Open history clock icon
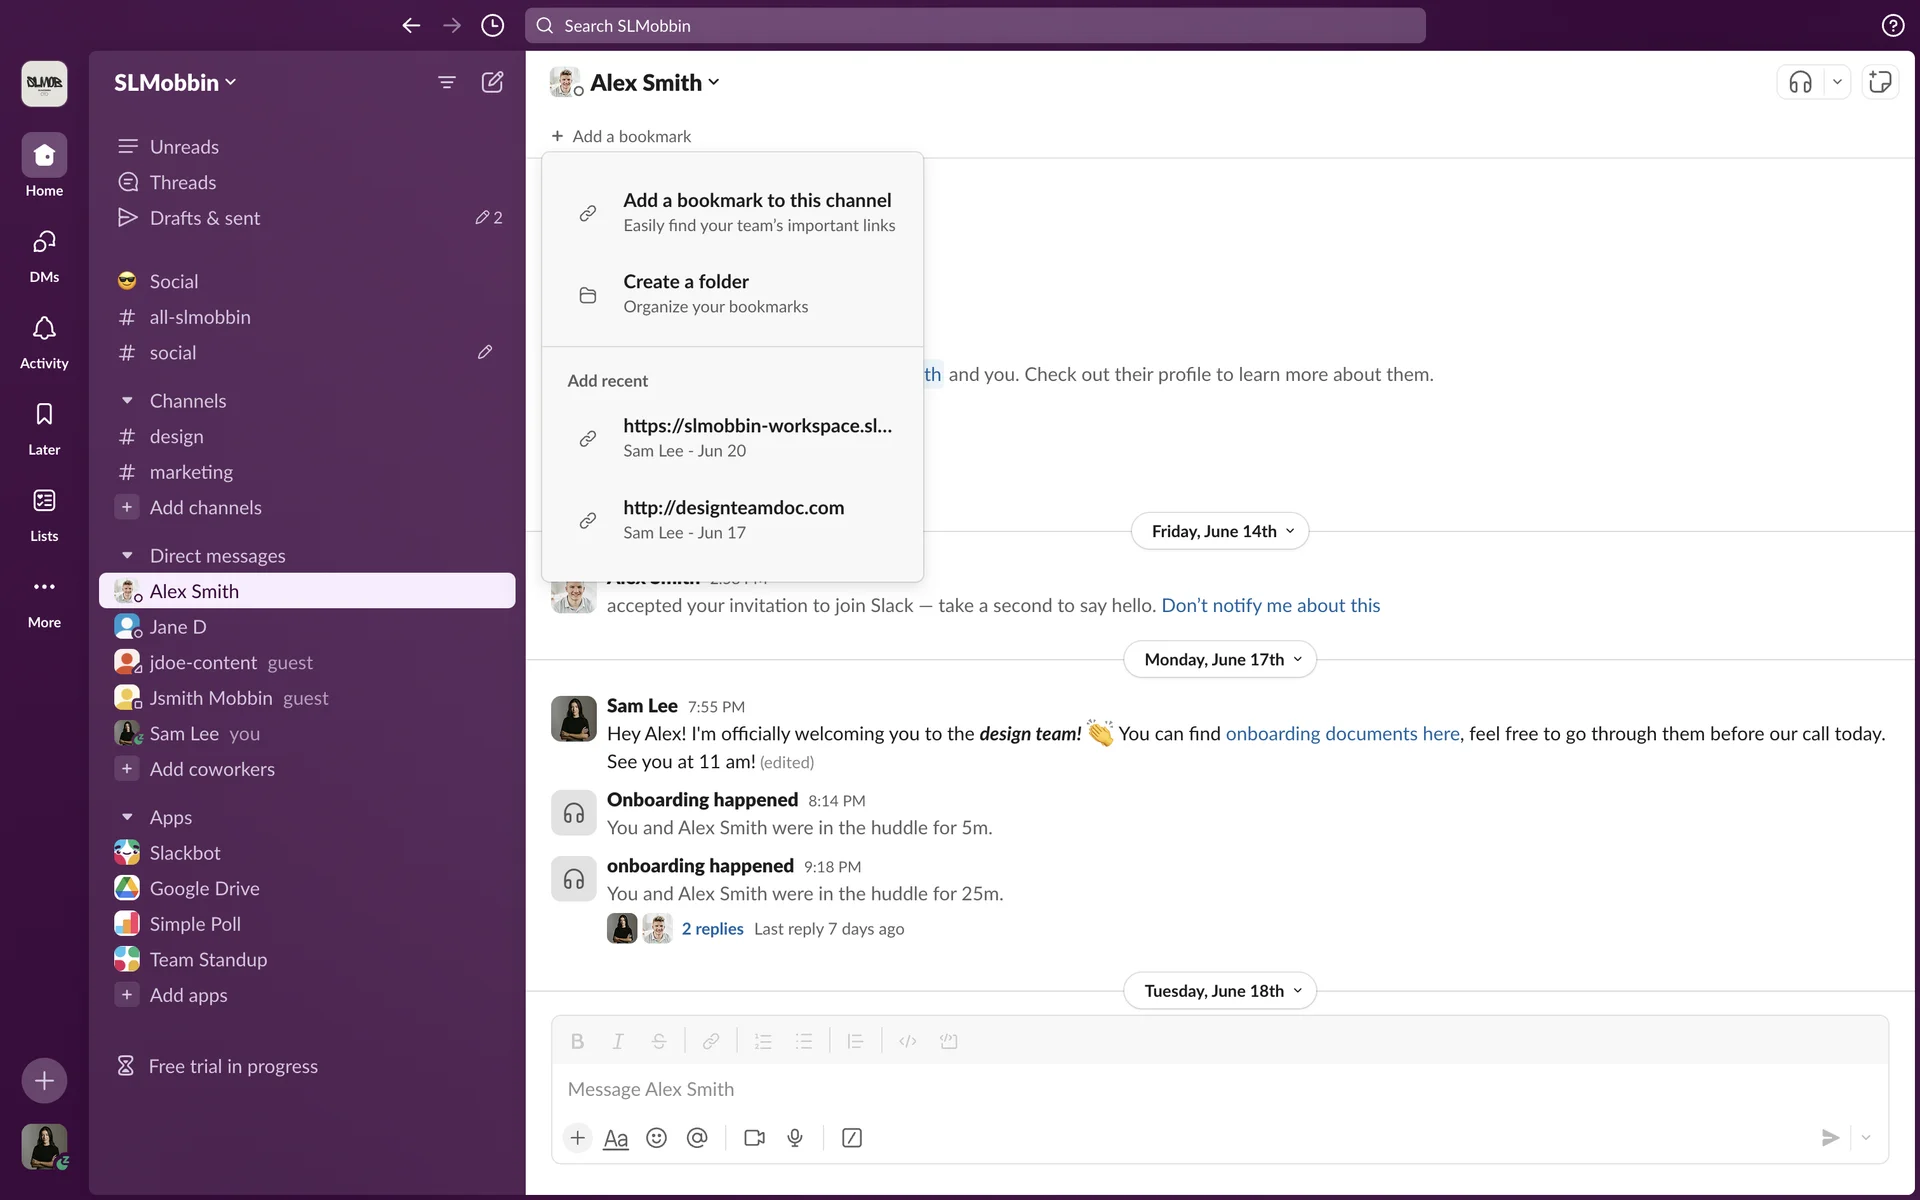 coord(492,26)
